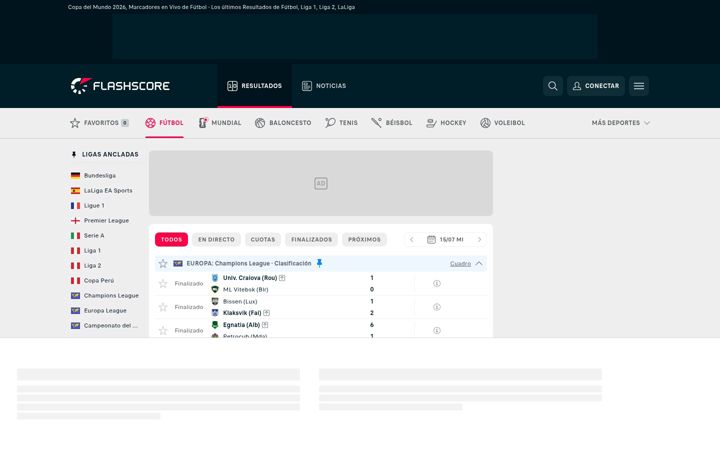Select the Baloncesto sport tab

pos(283,123)
